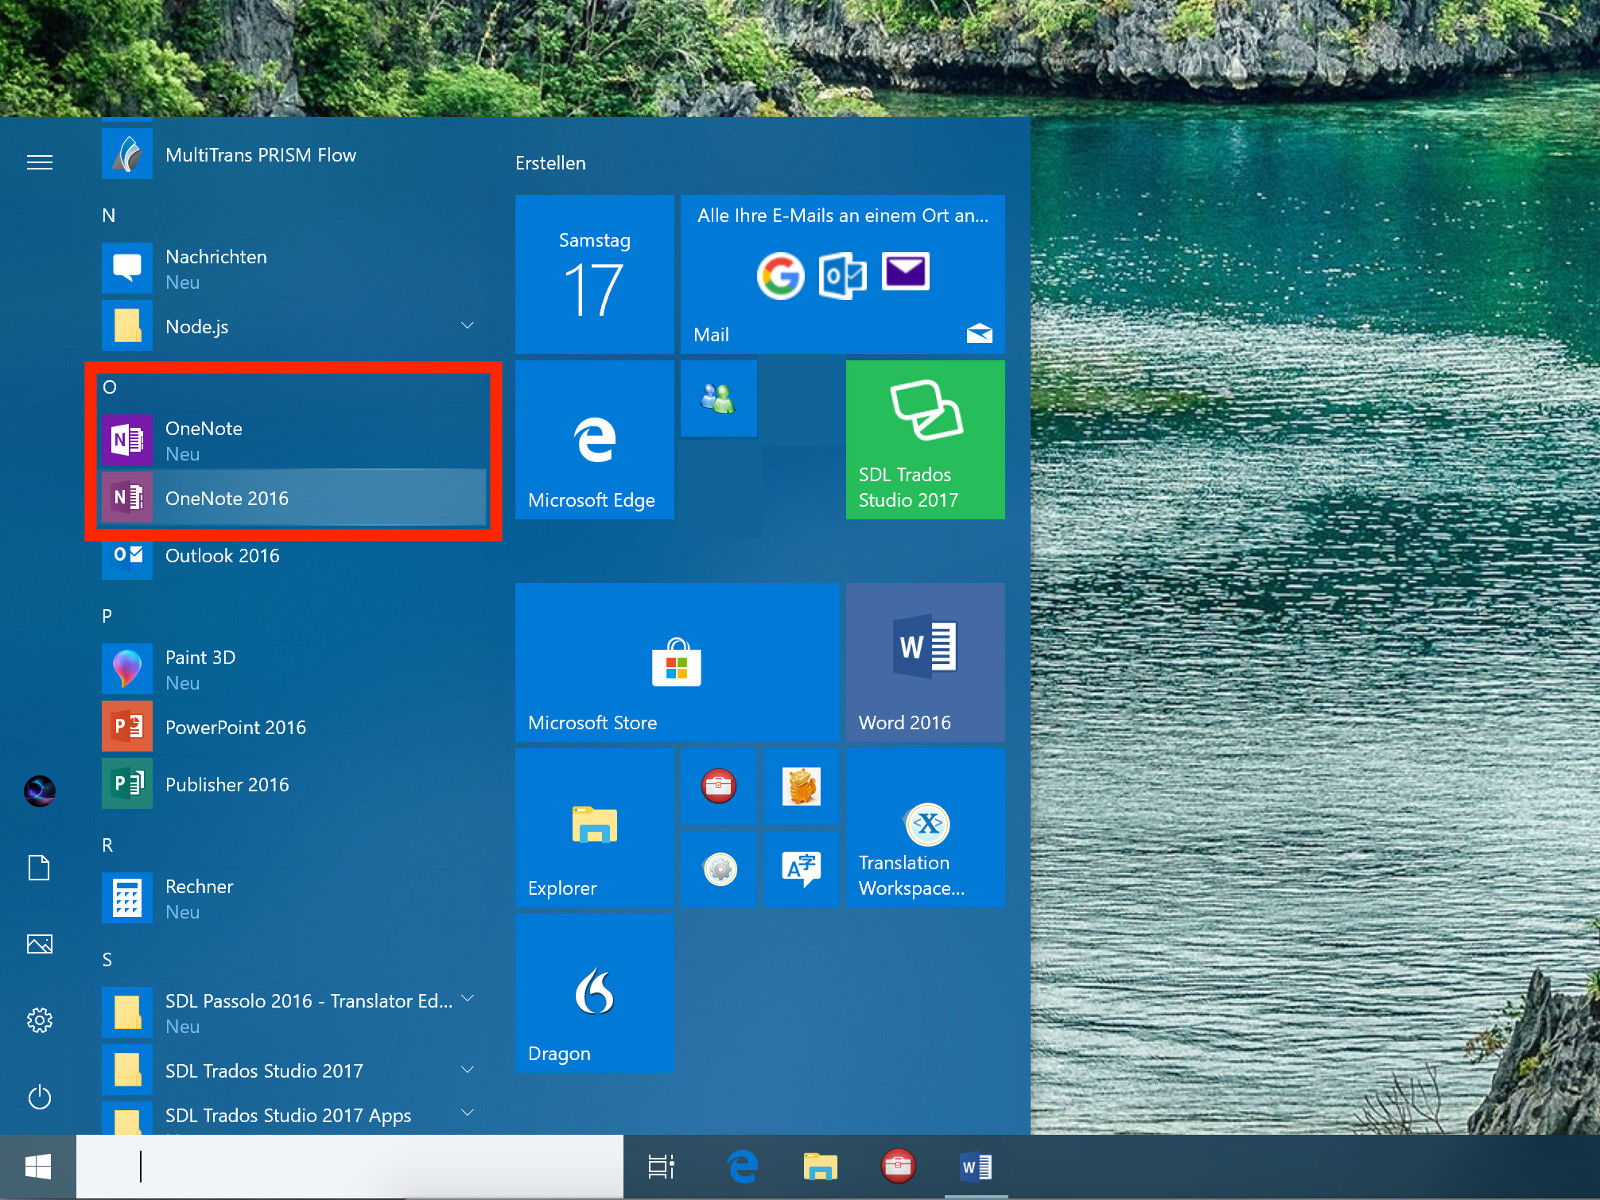Open the calendar tile showing Samstag 17
This screenshot has height=1200, width=1600.
click(594, 274)
